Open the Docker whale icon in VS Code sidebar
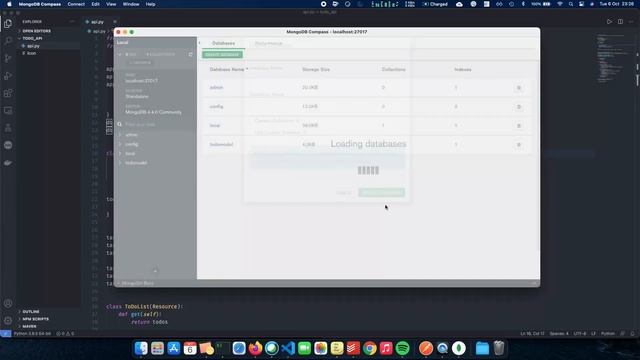Screen dimensions: 640x360 pos(8,163)
